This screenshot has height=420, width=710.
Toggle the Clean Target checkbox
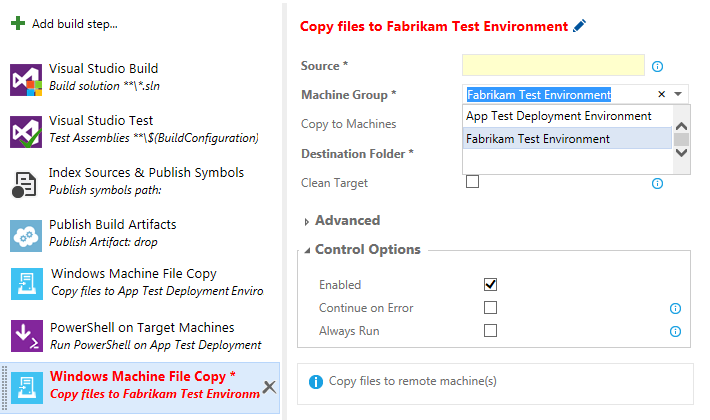472,182
